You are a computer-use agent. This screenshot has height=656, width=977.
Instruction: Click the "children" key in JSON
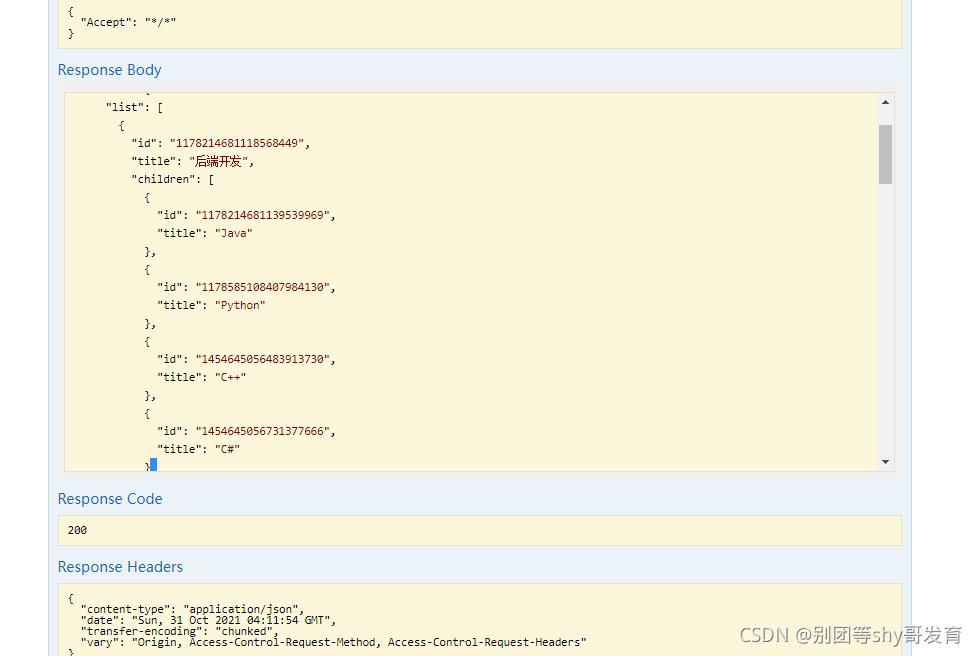click(x=166, y=179)
